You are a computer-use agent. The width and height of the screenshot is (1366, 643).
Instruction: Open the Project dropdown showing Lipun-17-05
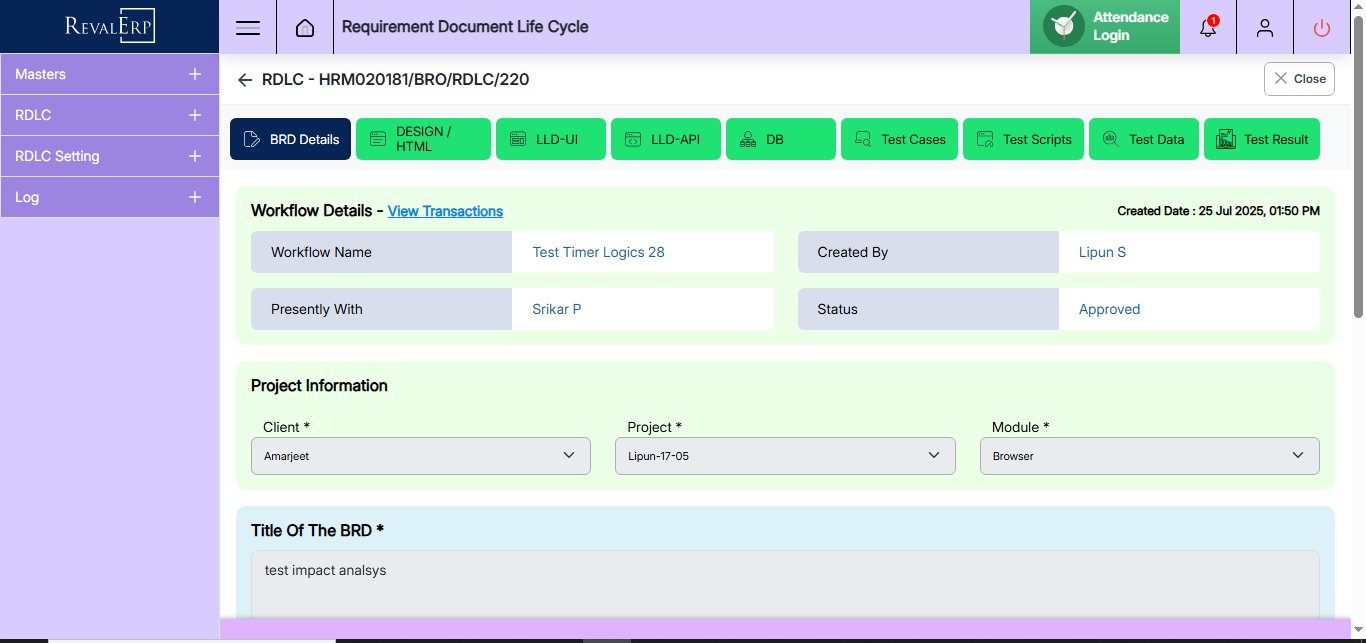(x=784, y=456)
